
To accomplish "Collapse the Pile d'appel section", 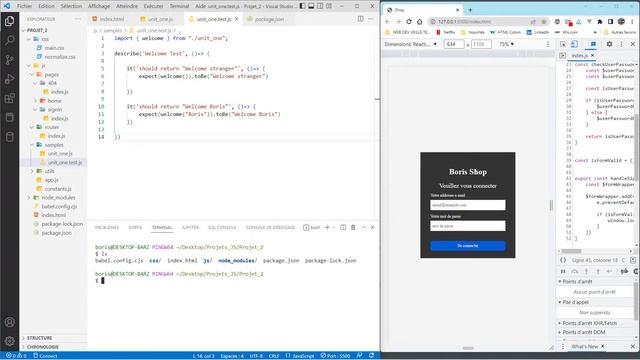I will (x=575, y=302).
